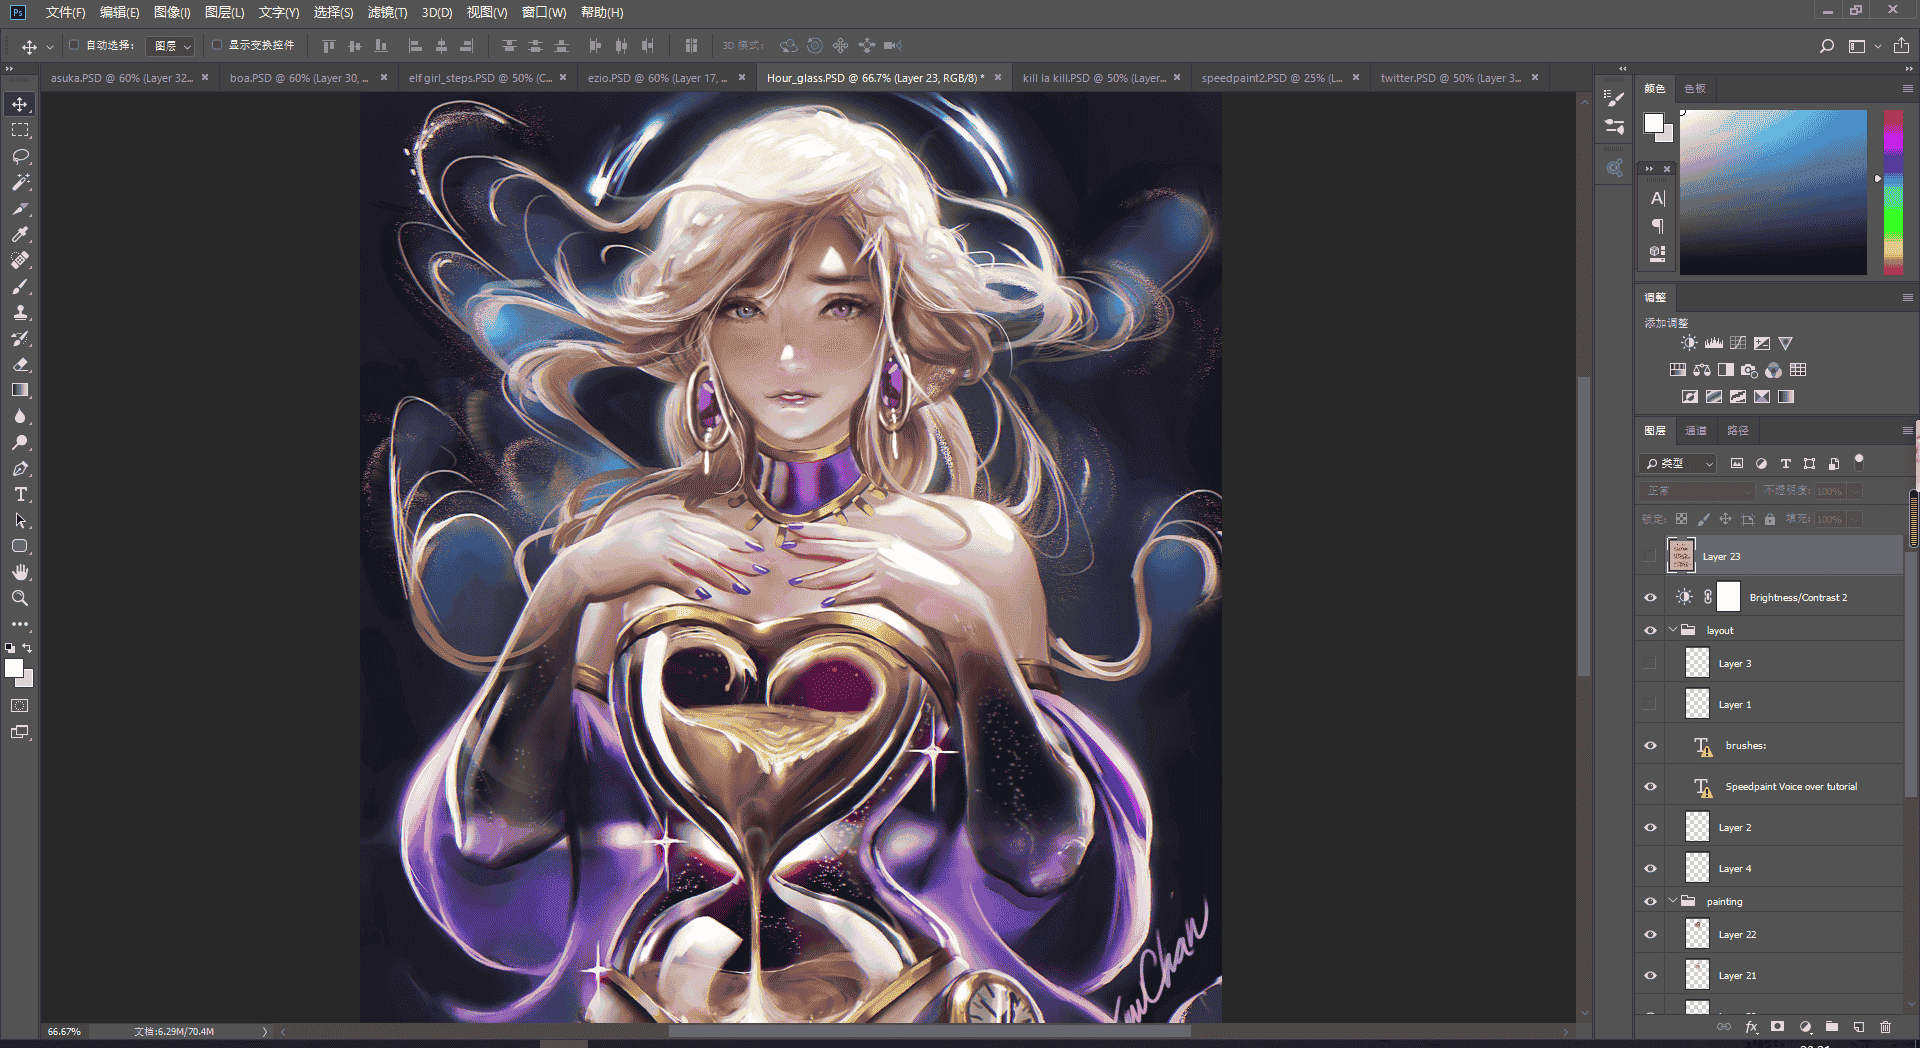The image size is (1920, 1048).
Task: Hide the Brightness/Contrast 2 layer
Action: click(1650, 597)
